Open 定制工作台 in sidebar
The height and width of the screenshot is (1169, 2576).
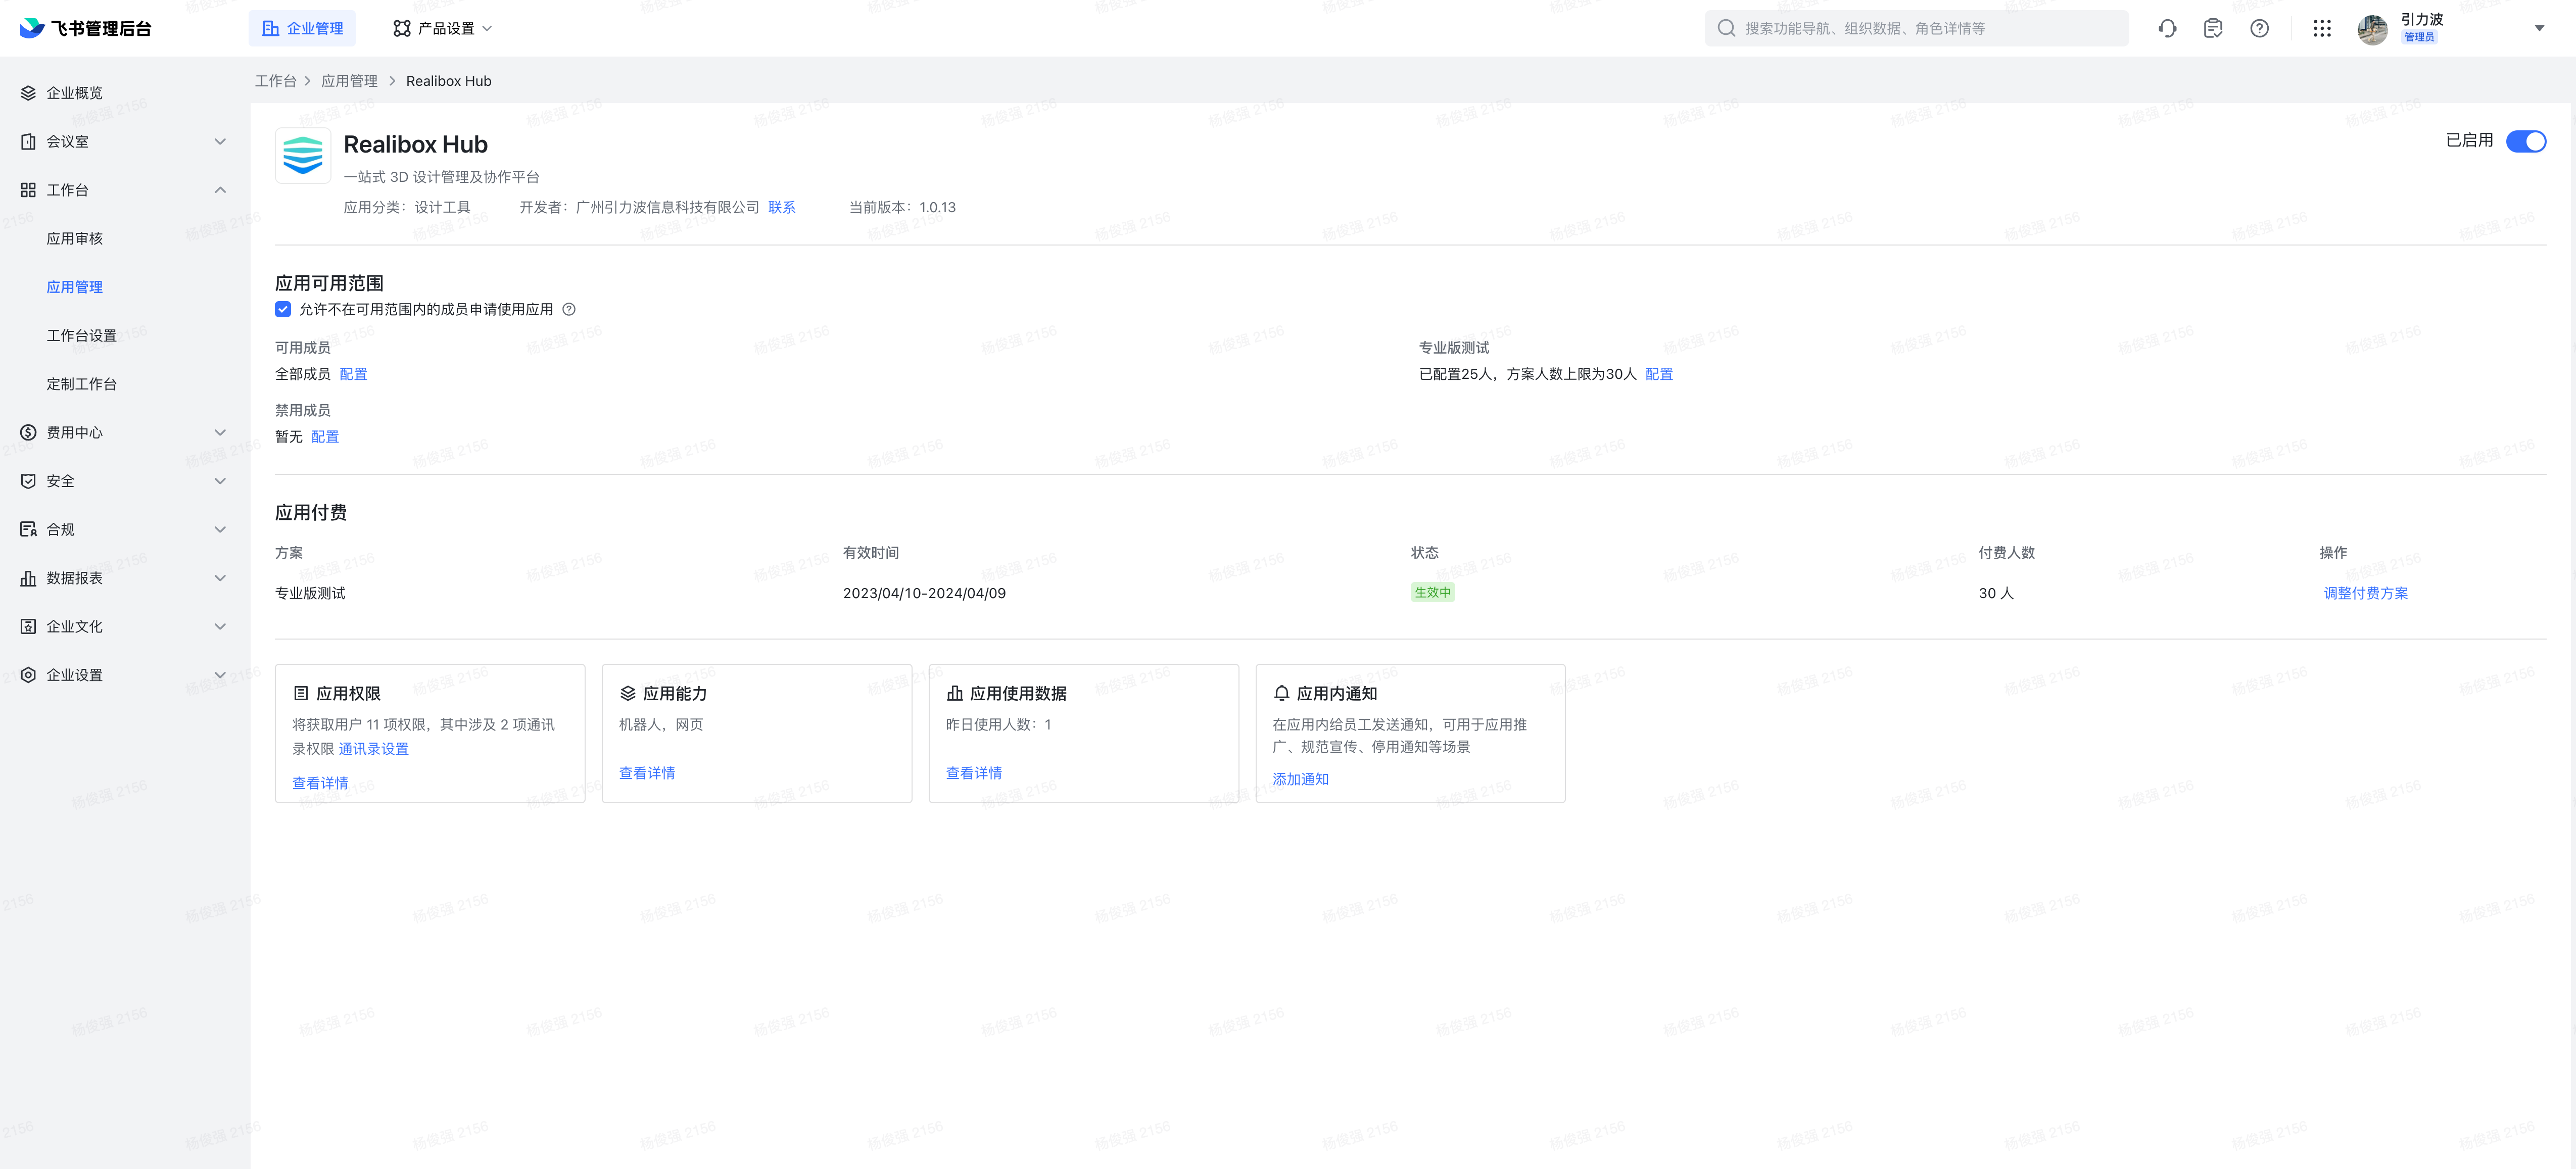coord(82,384)
